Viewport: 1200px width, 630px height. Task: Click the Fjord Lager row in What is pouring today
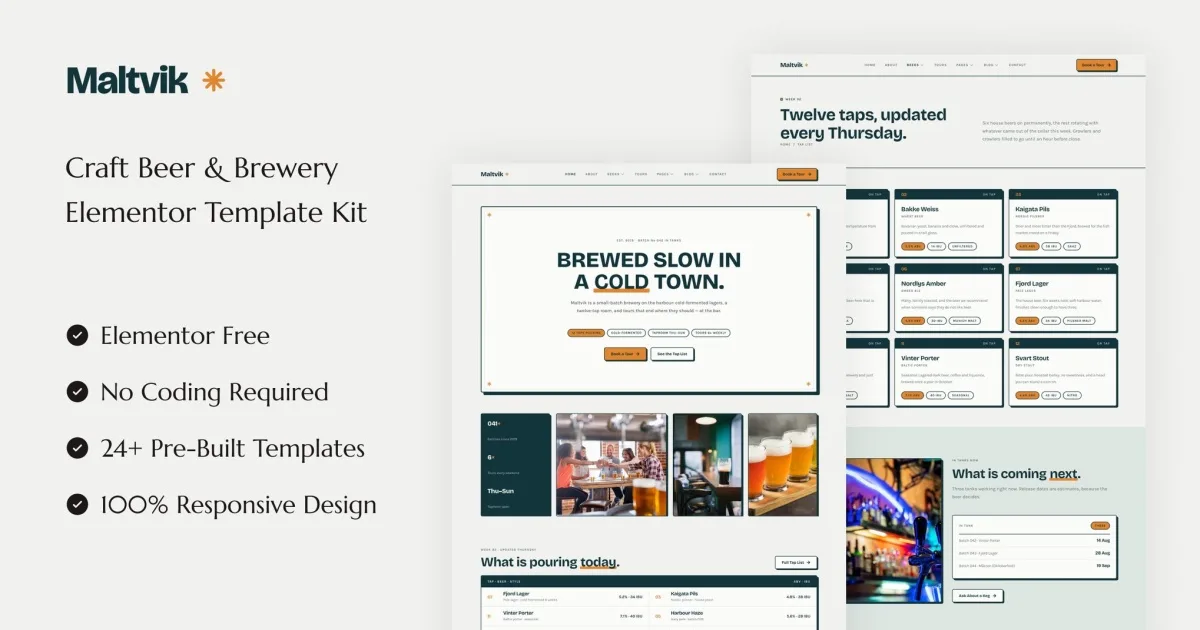564,596
